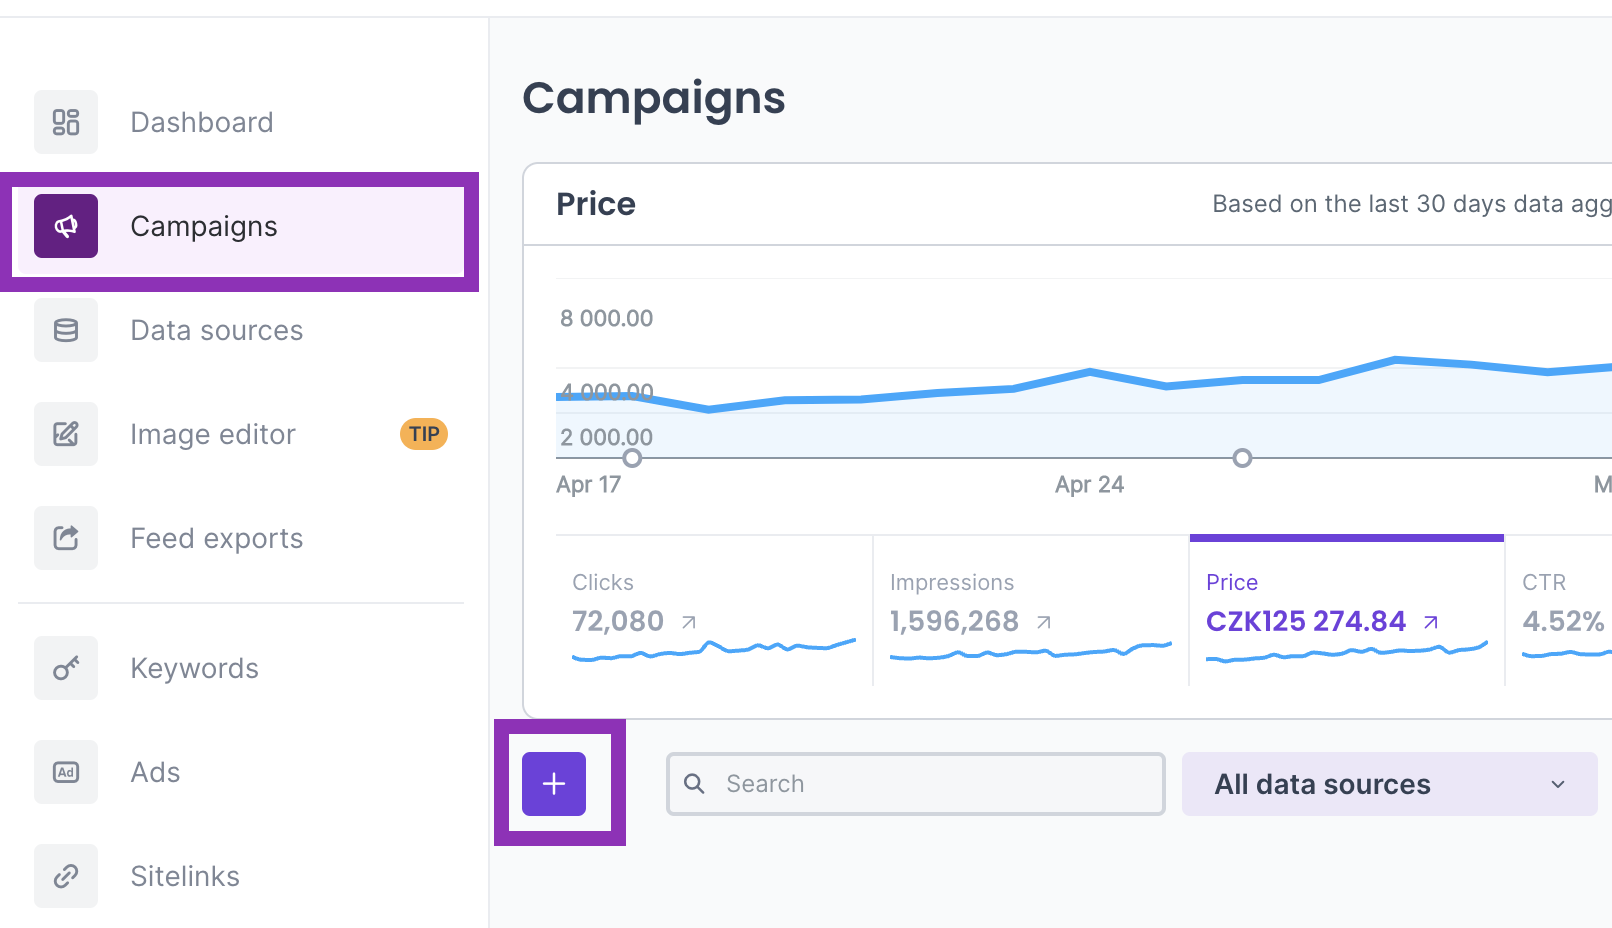Click into the Search field
Screen dimensions: 1612x928
(x=930, y=784)
